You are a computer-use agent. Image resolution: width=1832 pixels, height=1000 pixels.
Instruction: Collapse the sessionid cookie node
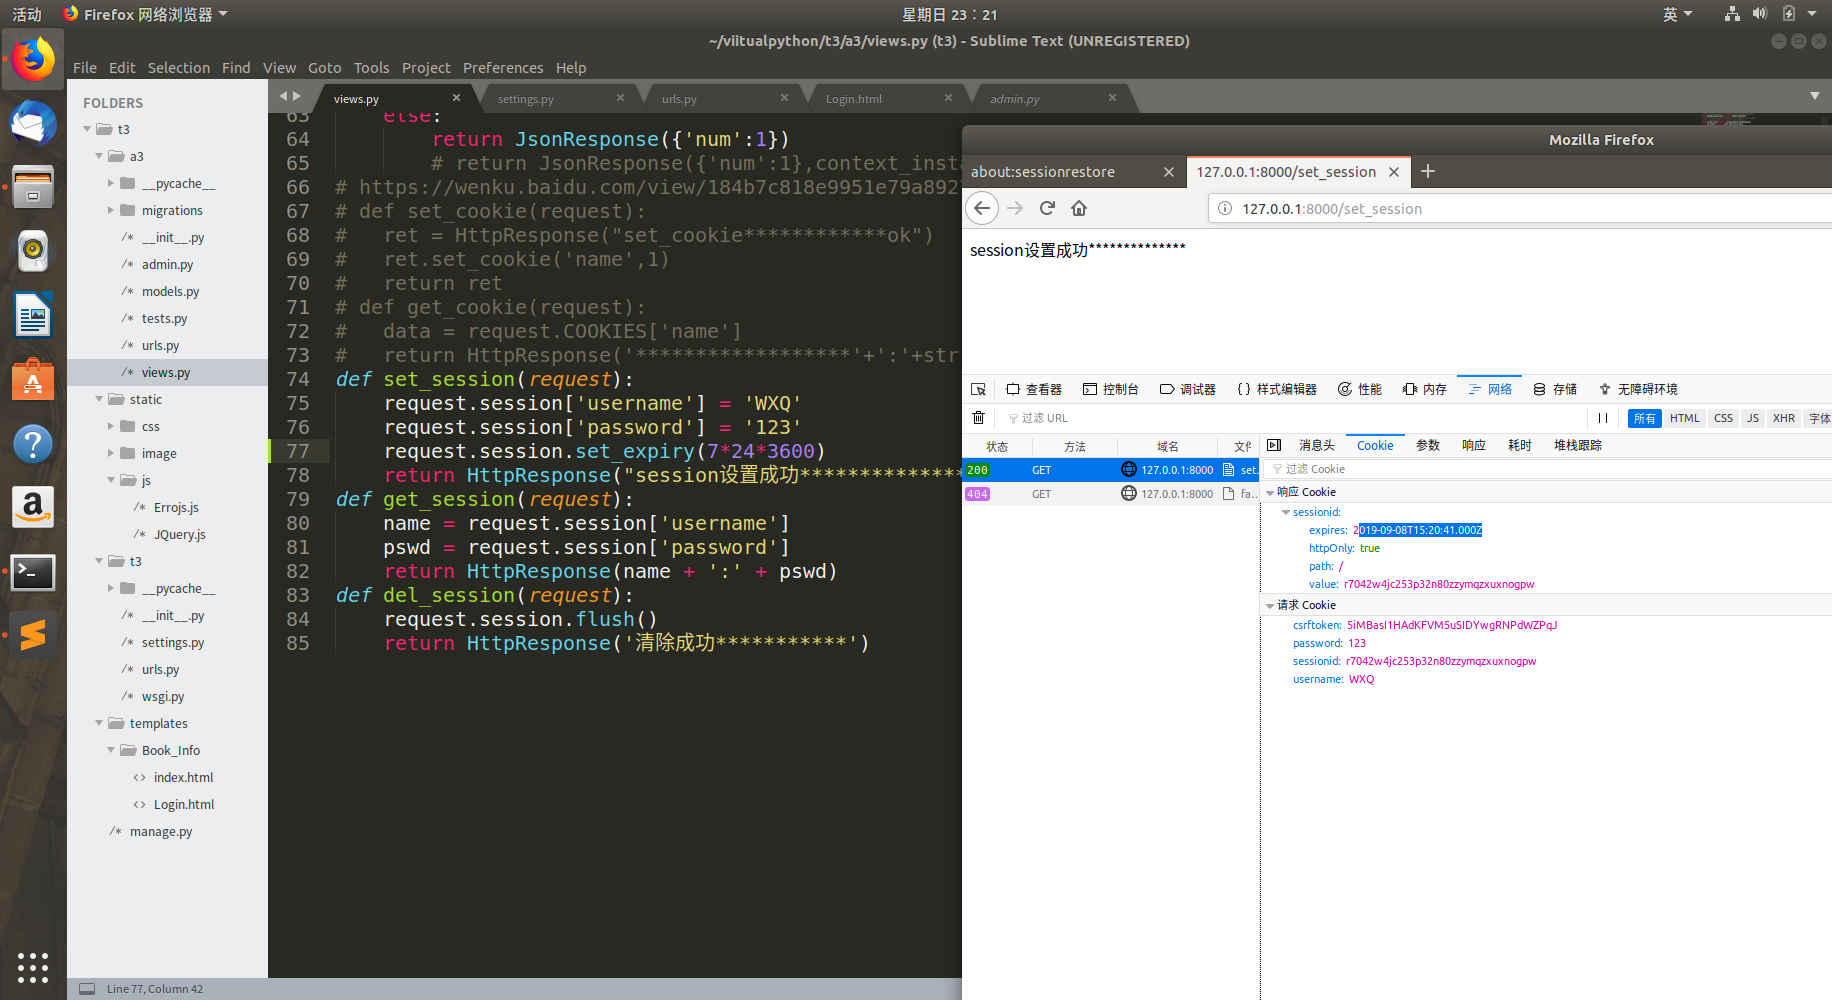1286,512
